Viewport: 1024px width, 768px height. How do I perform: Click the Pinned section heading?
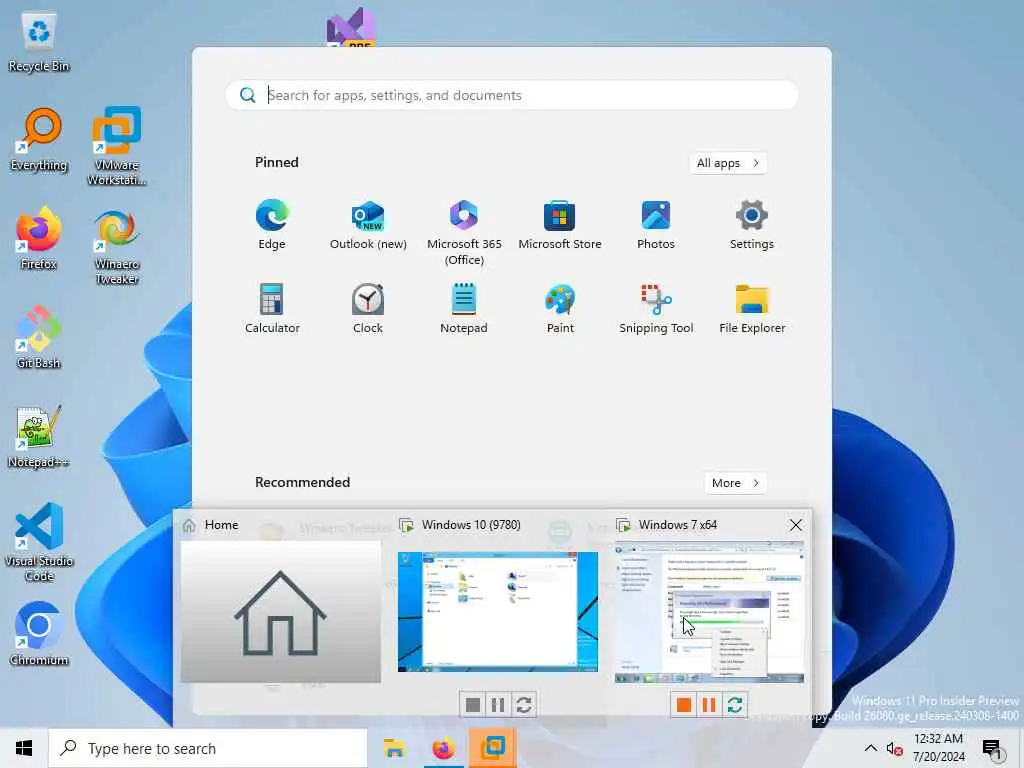coord(277,162)
